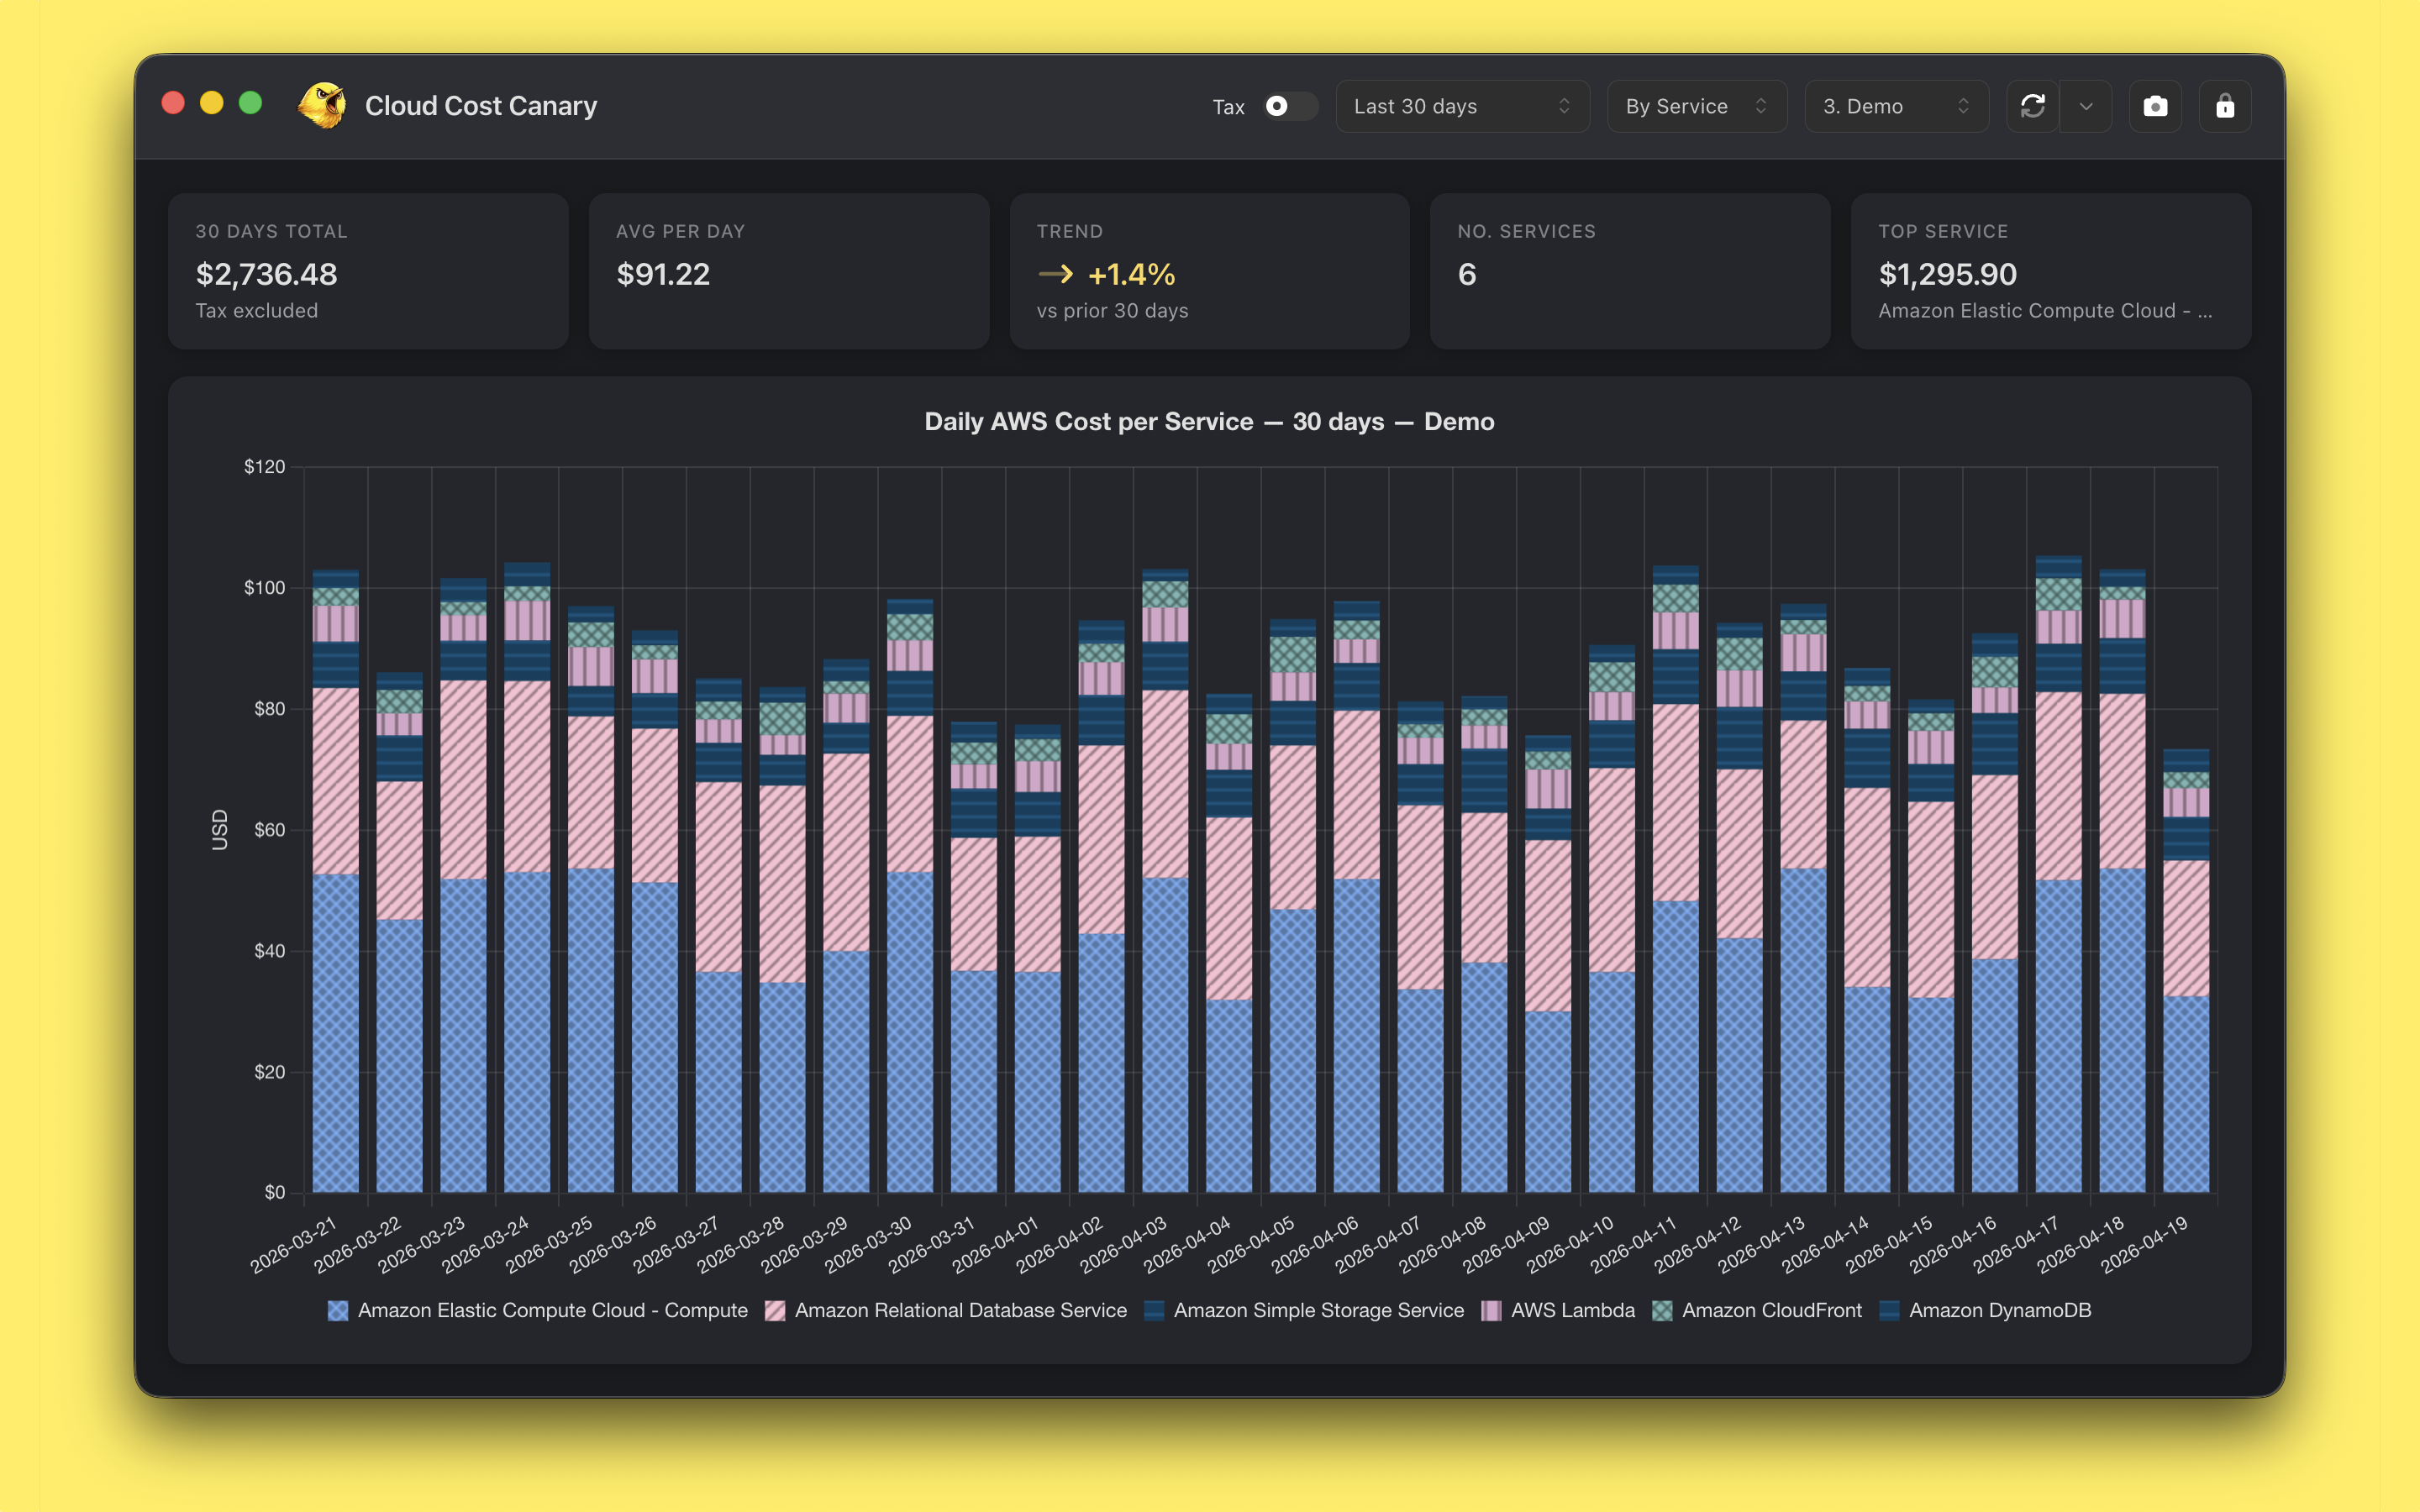Click the bar for 2026-04-13

1803,898
